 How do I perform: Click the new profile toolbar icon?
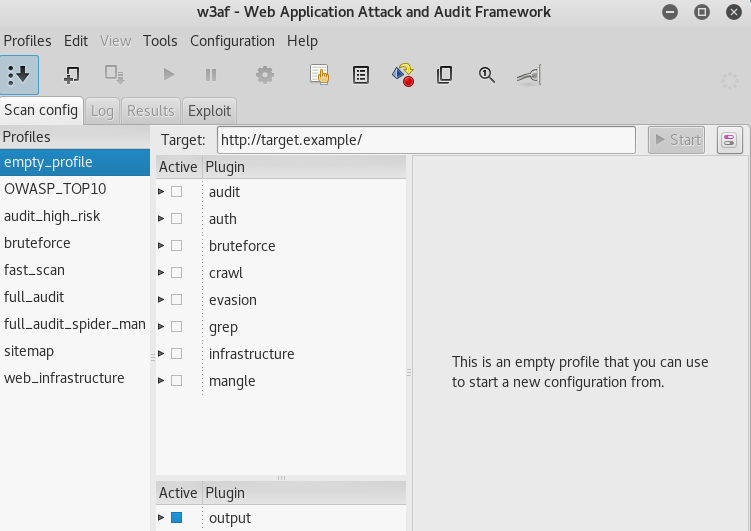[x=72, y=75]
